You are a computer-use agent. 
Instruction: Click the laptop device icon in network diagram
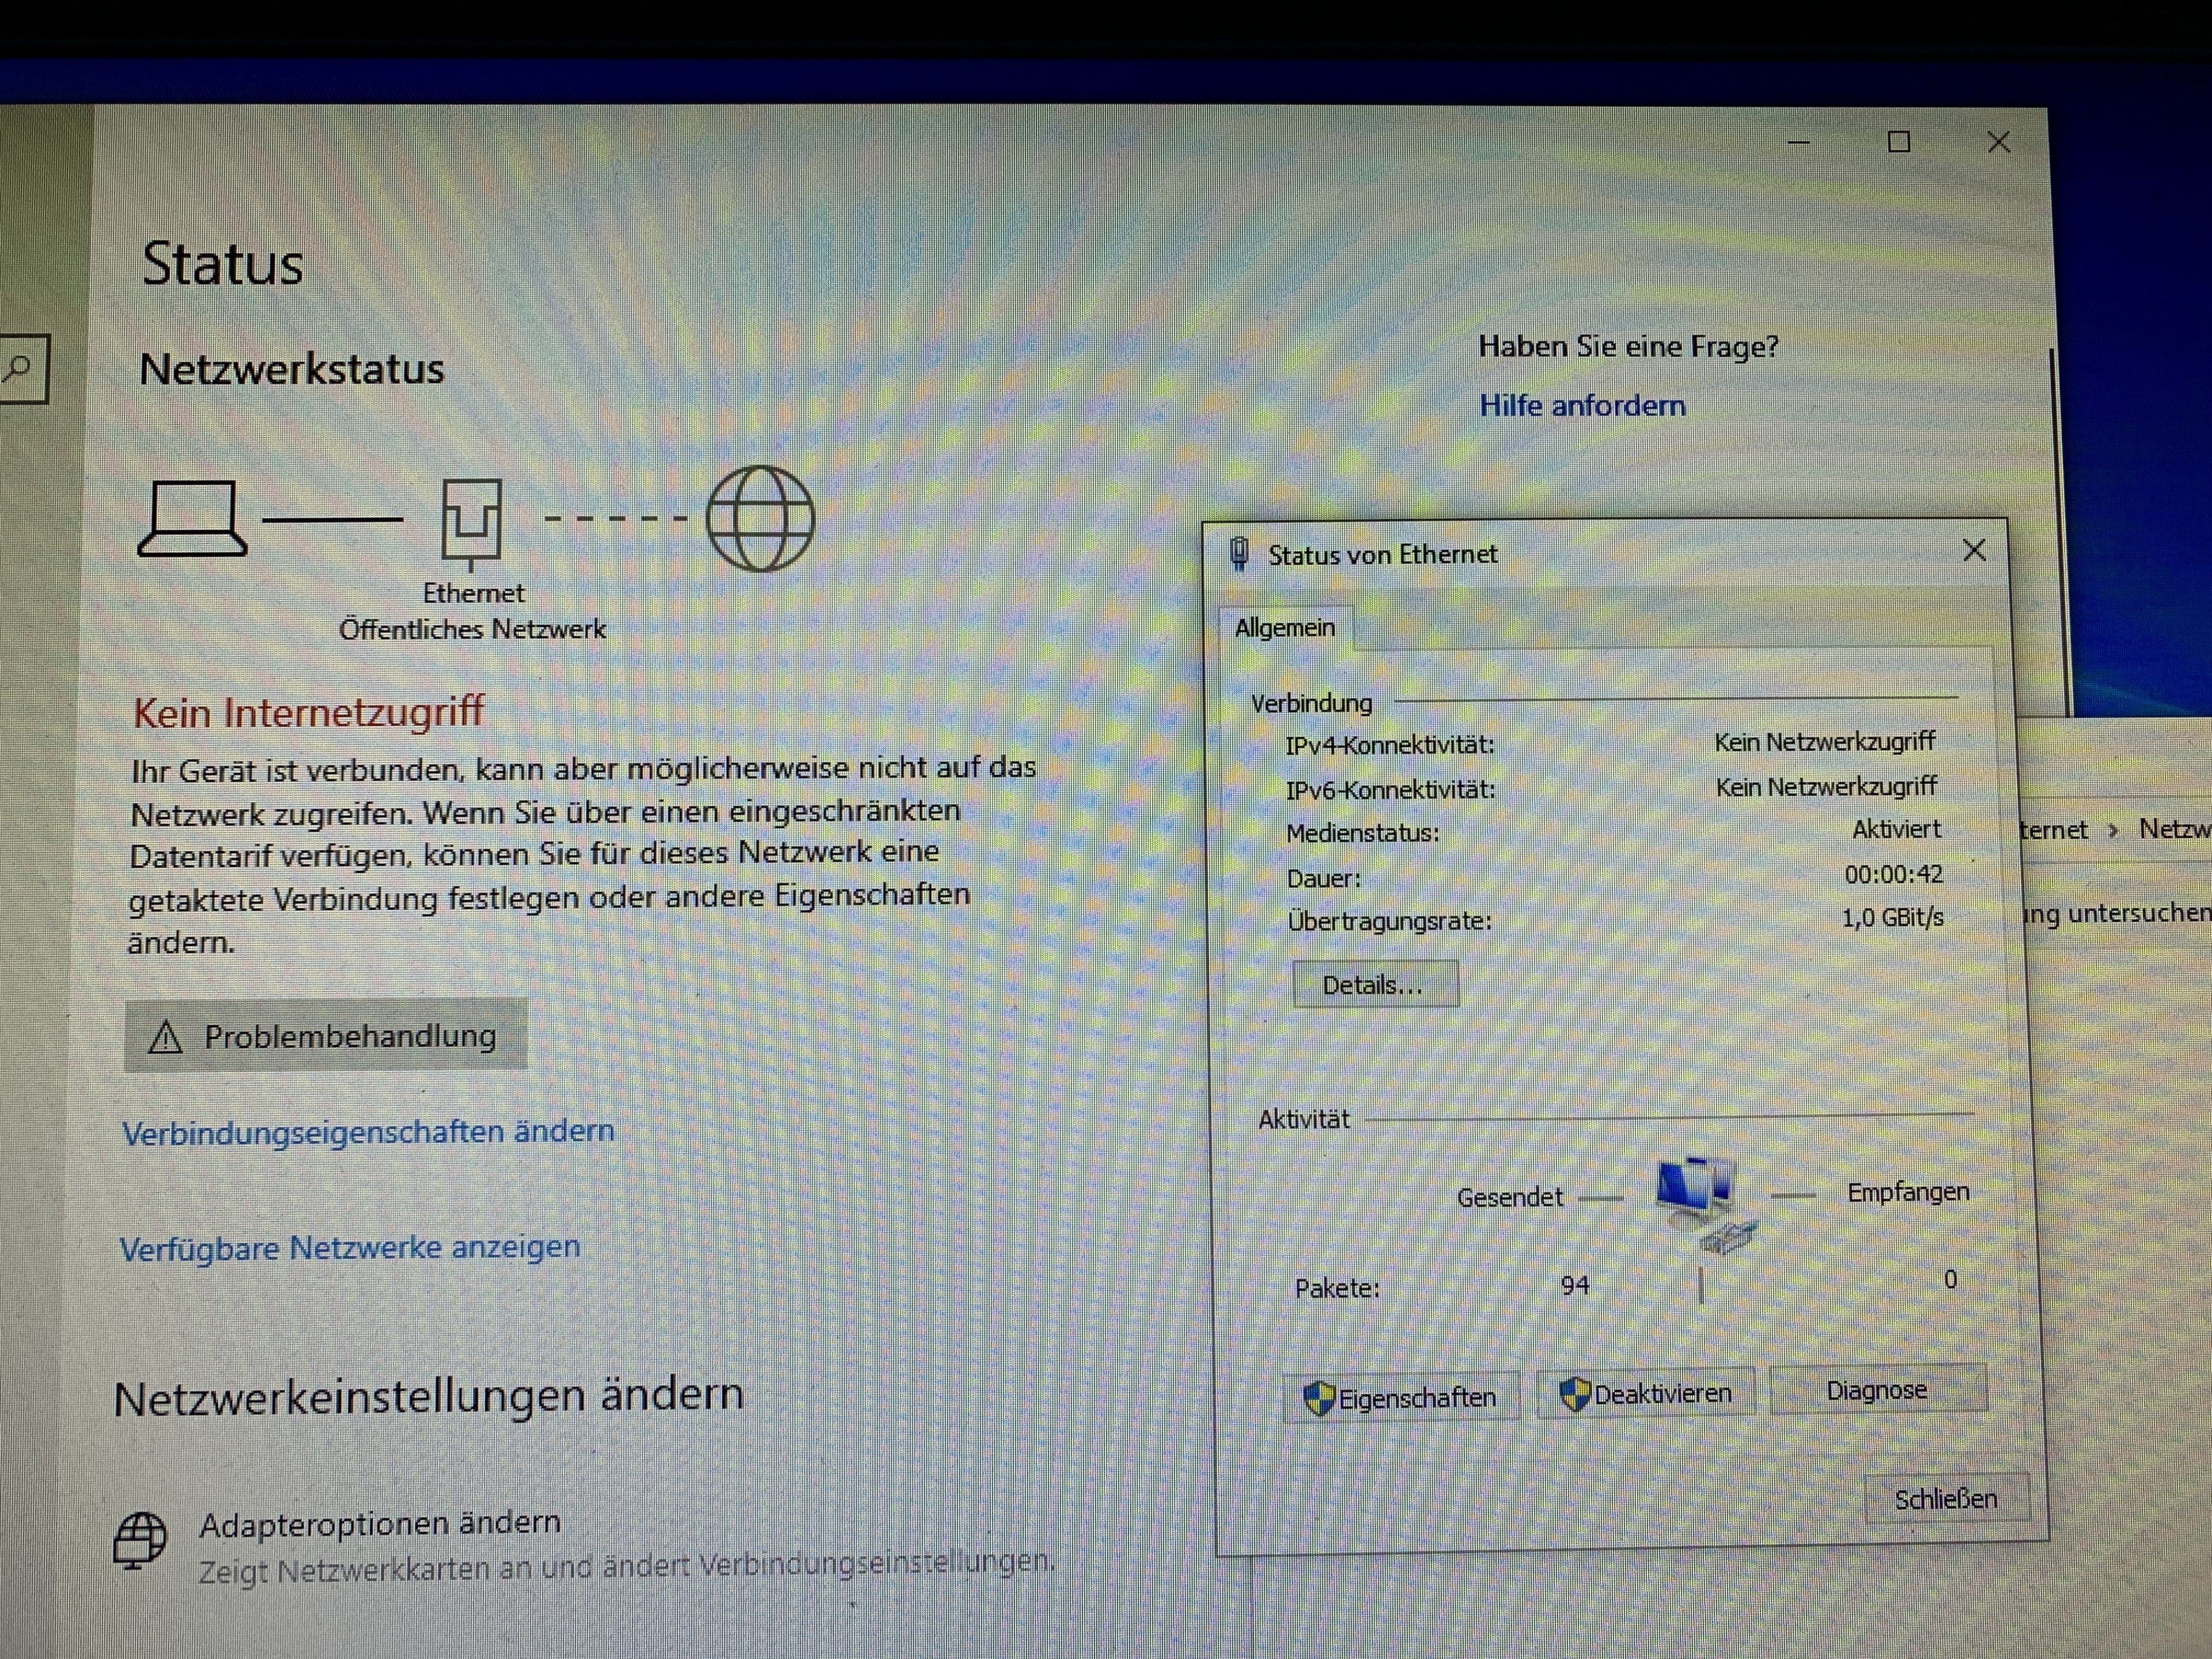192,519
